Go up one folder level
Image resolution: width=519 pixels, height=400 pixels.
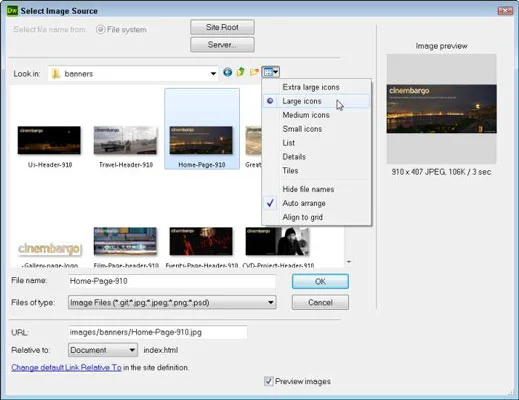241,72
